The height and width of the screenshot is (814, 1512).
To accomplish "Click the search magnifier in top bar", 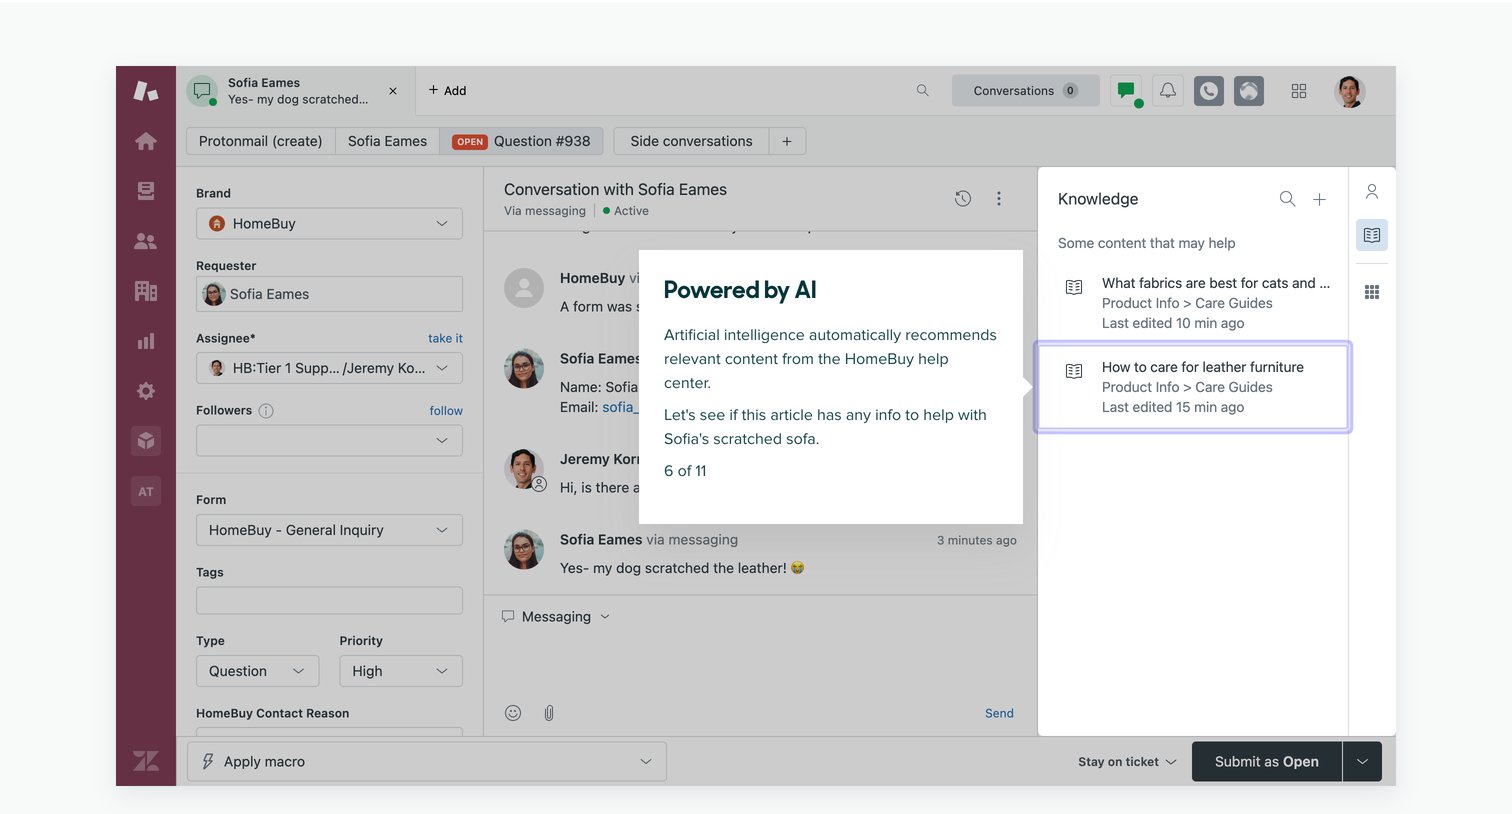I will click(923, 90).
